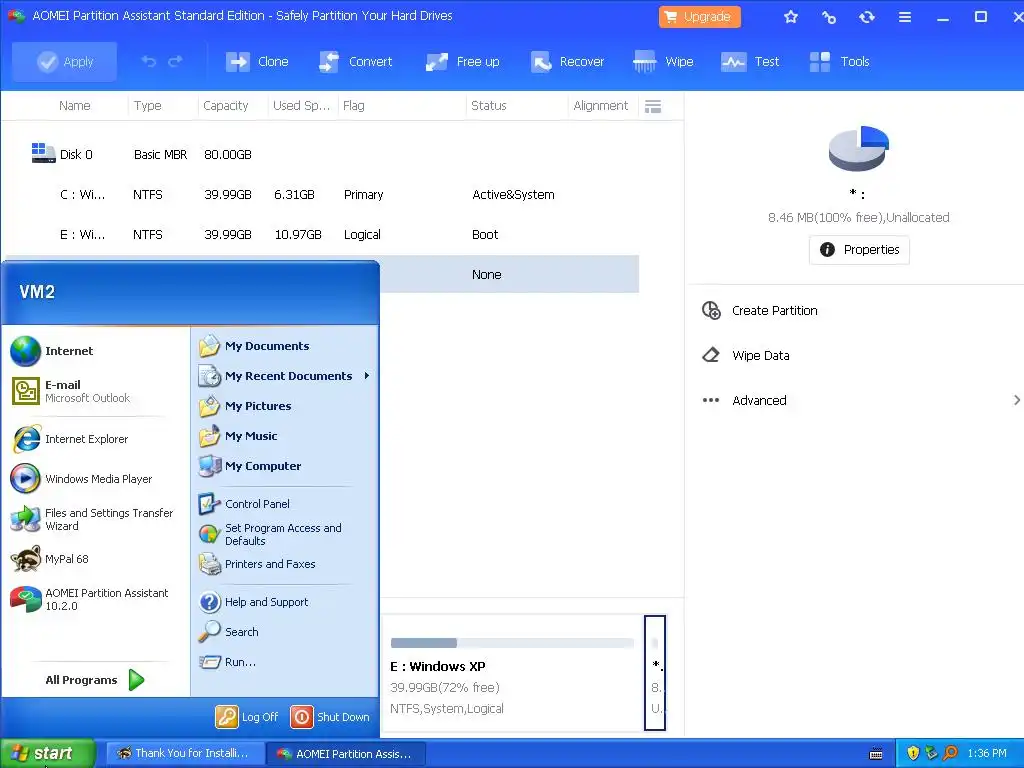Image resolution: width=1024 pixels, height=768 pixels.
Task: Open the Wipe tool
Action: coord(663,61)
